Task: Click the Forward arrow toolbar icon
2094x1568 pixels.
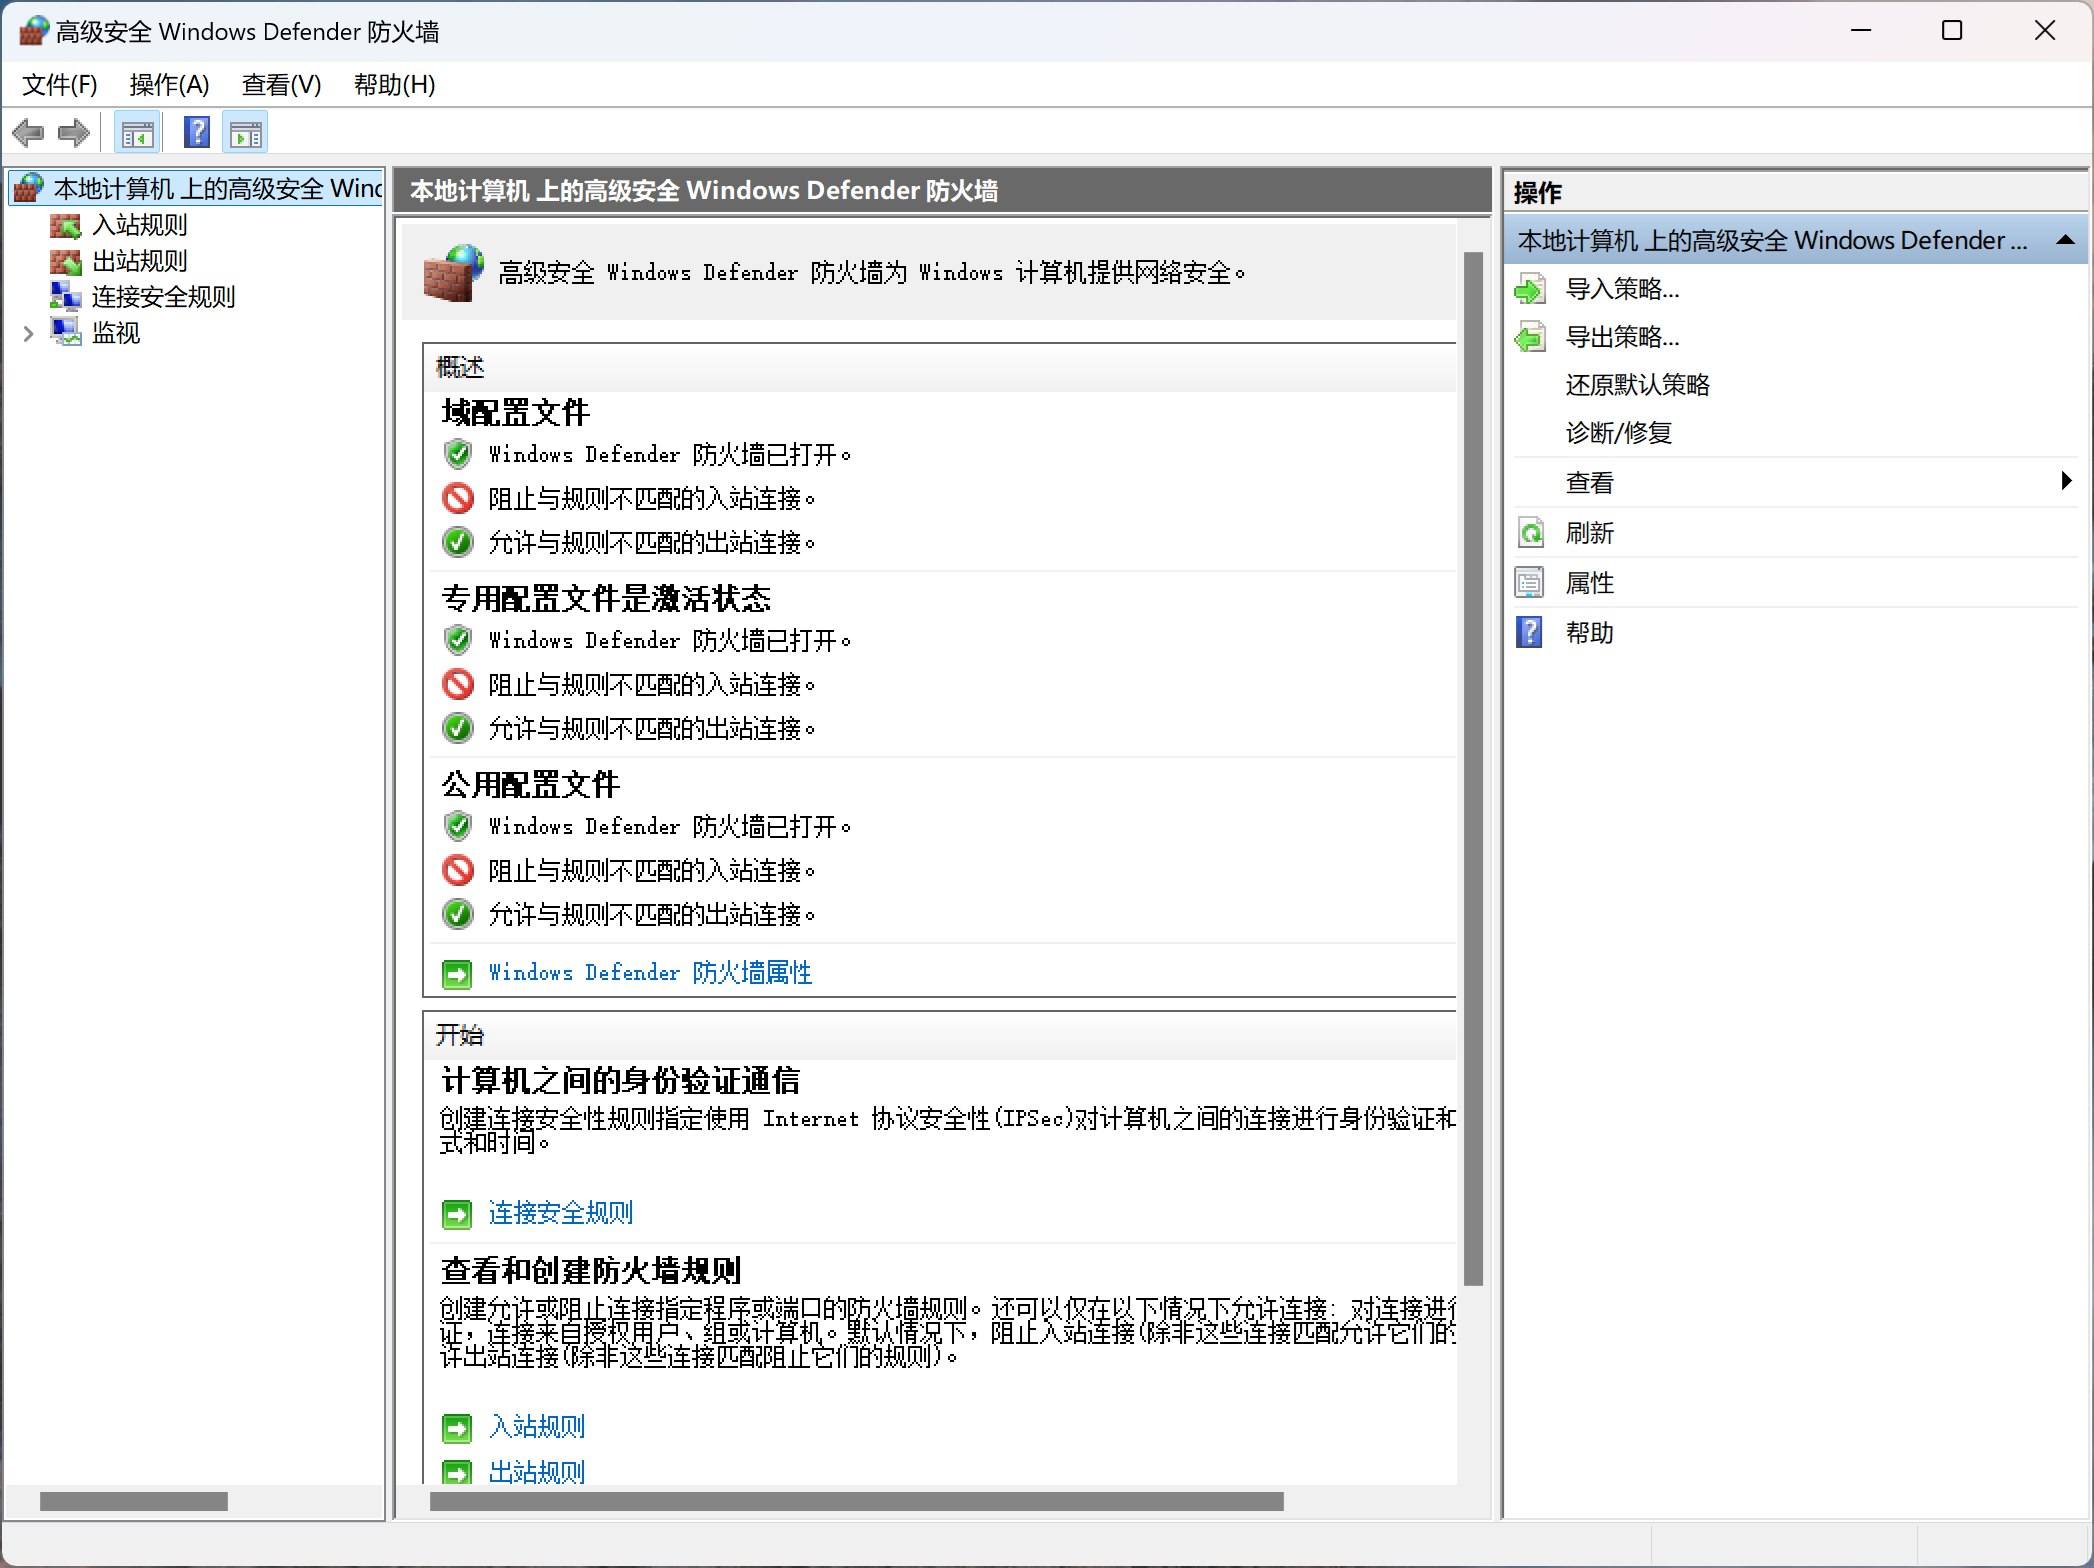Action: coord(74,133)
